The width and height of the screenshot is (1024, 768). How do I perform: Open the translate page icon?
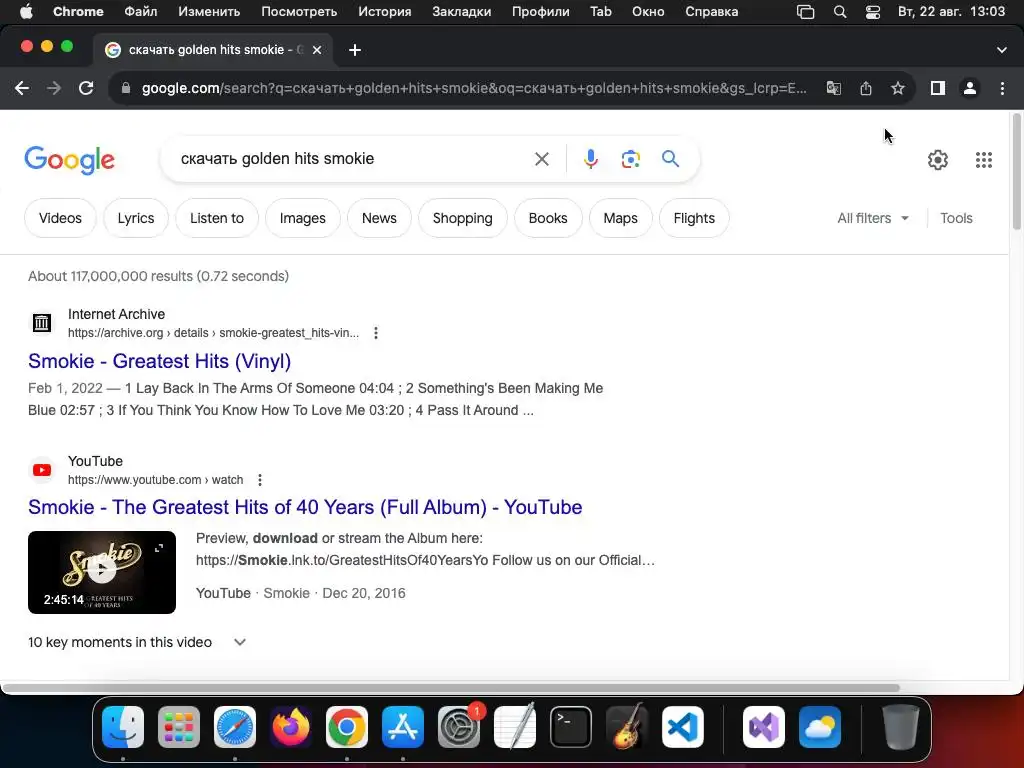click(833, 88)
